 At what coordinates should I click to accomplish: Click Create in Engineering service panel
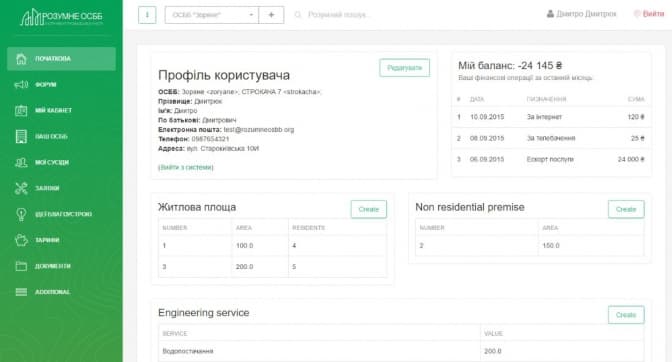click(x=626, y=315)
